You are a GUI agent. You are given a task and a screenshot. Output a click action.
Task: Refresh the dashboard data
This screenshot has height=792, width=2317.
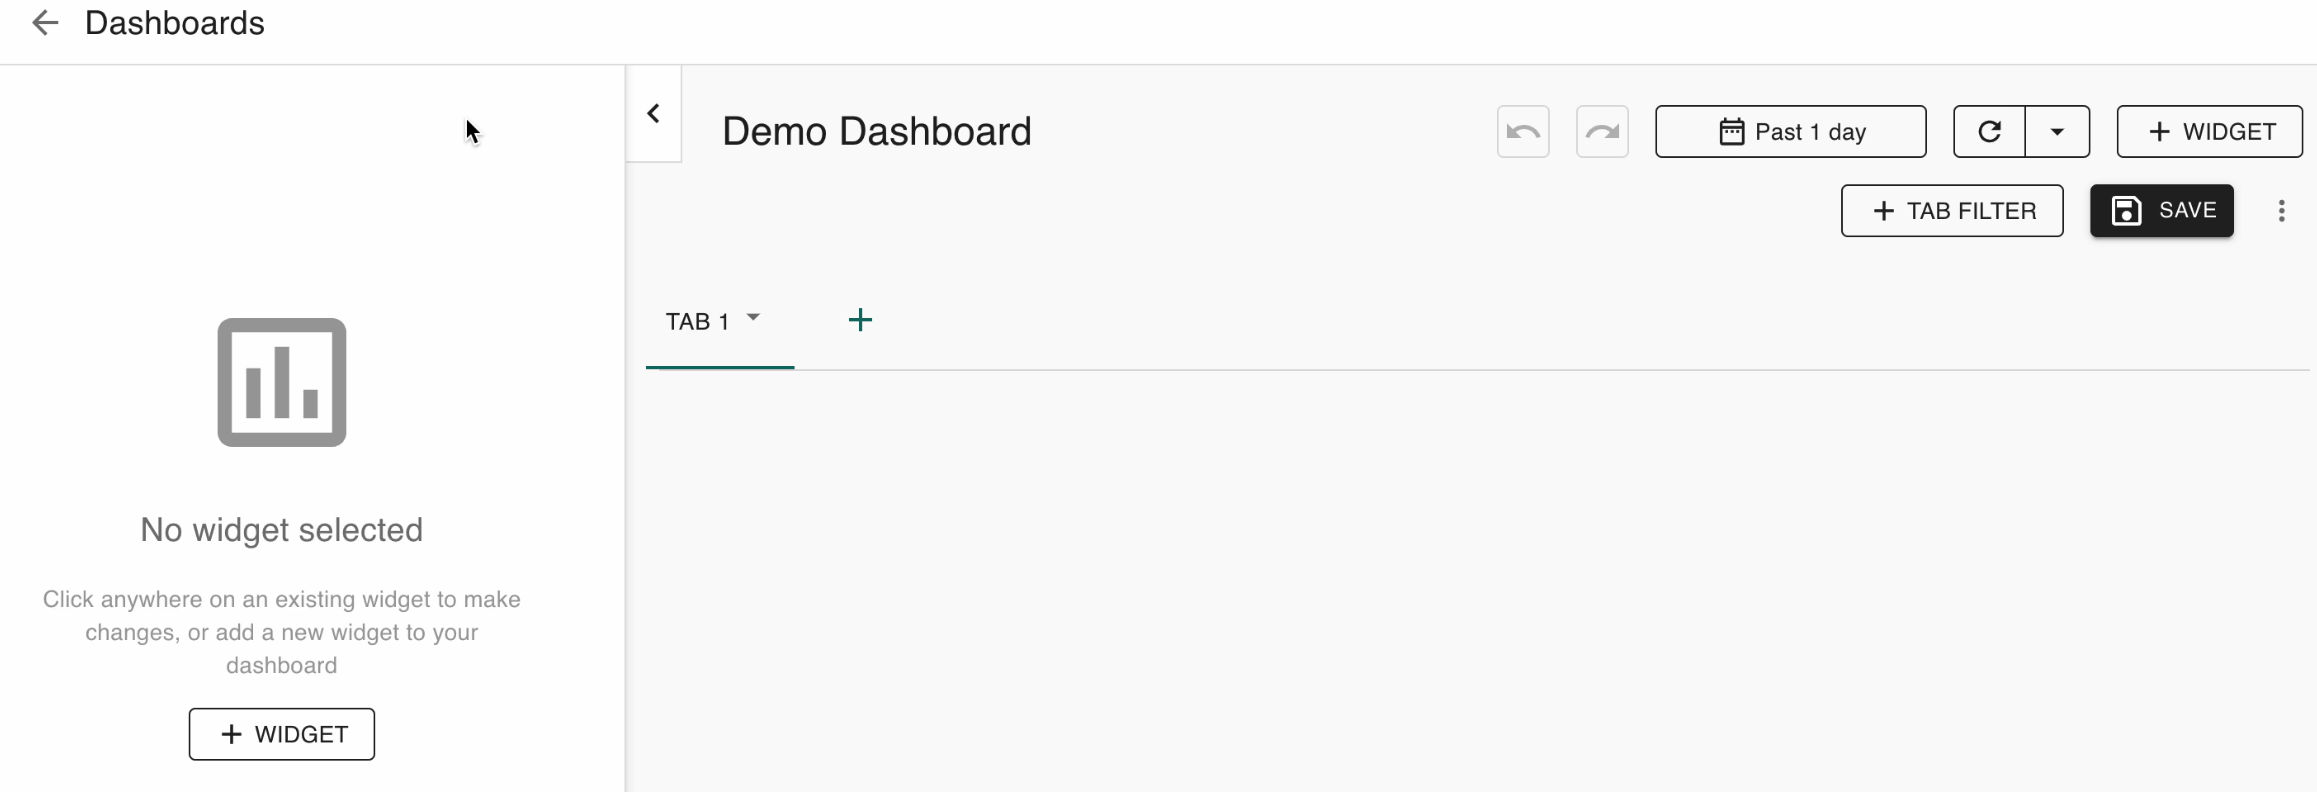1989,132
